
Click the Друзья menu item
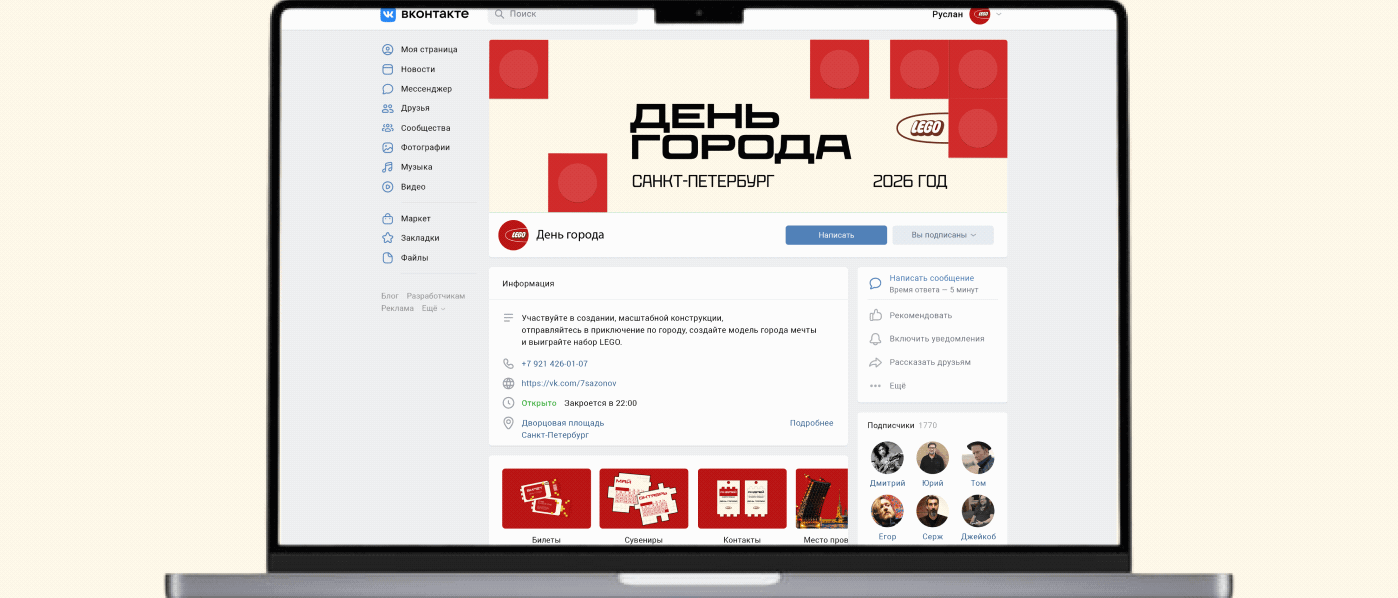pos(415,108)
